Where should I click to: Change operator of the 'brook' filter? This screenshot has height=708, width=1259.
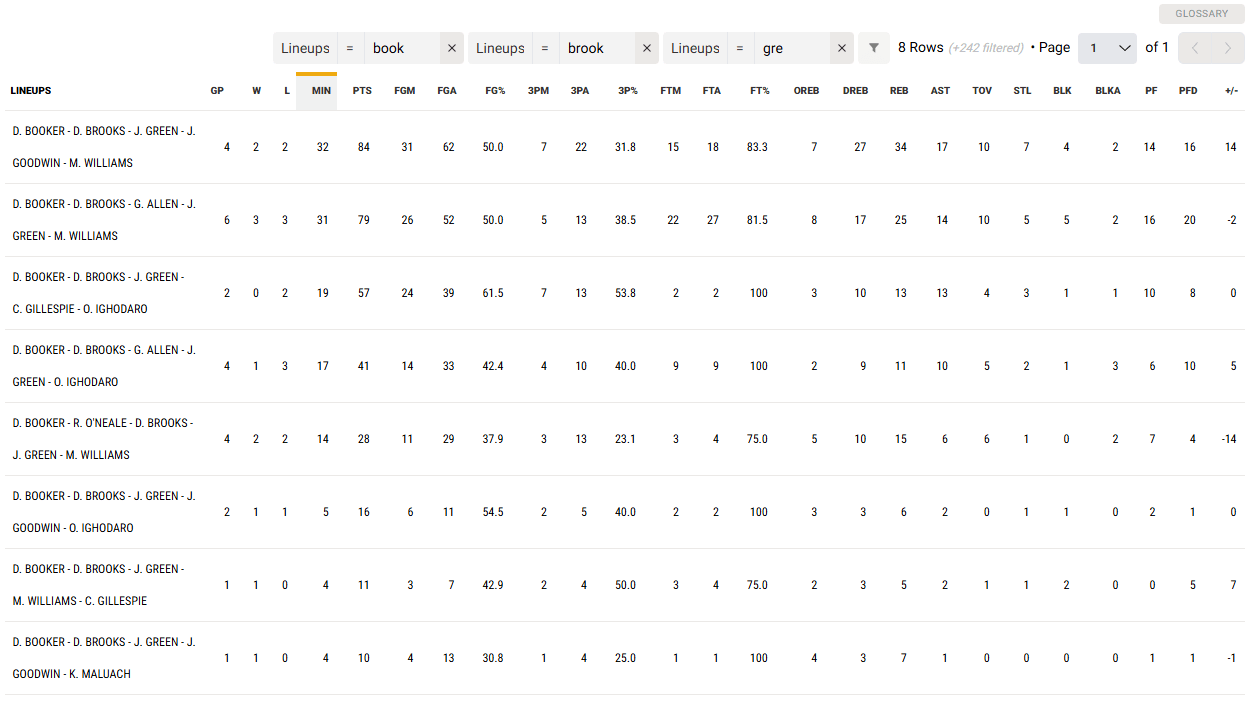[x=545, y=48]
